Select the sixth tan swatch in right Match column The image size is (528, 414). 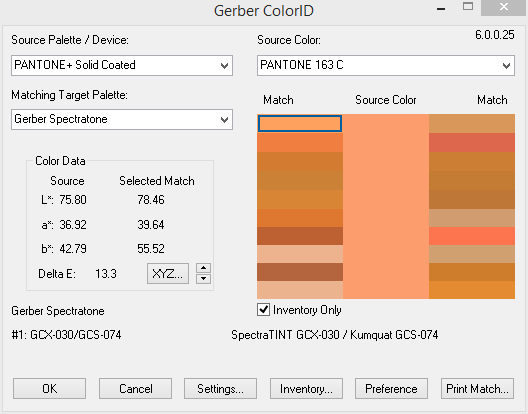pyautogui.click(x=472, y=218)
